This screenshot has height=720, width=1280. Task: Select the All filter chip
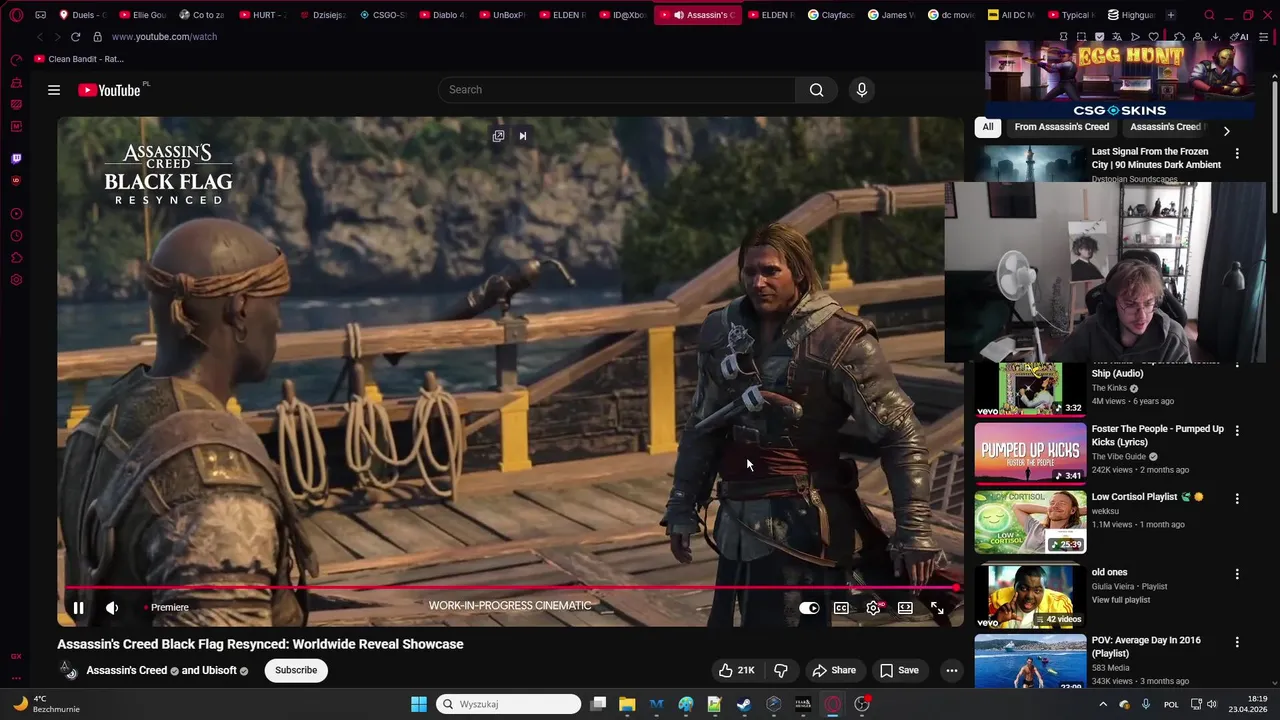point(988,127)
